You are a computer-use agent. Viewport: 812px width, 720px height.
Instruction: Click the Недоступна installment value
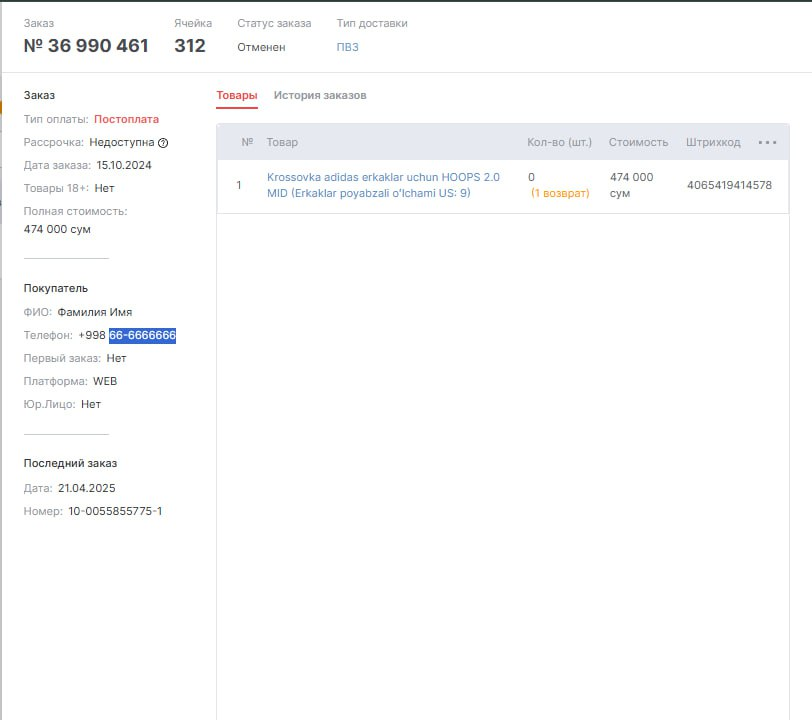122,142
